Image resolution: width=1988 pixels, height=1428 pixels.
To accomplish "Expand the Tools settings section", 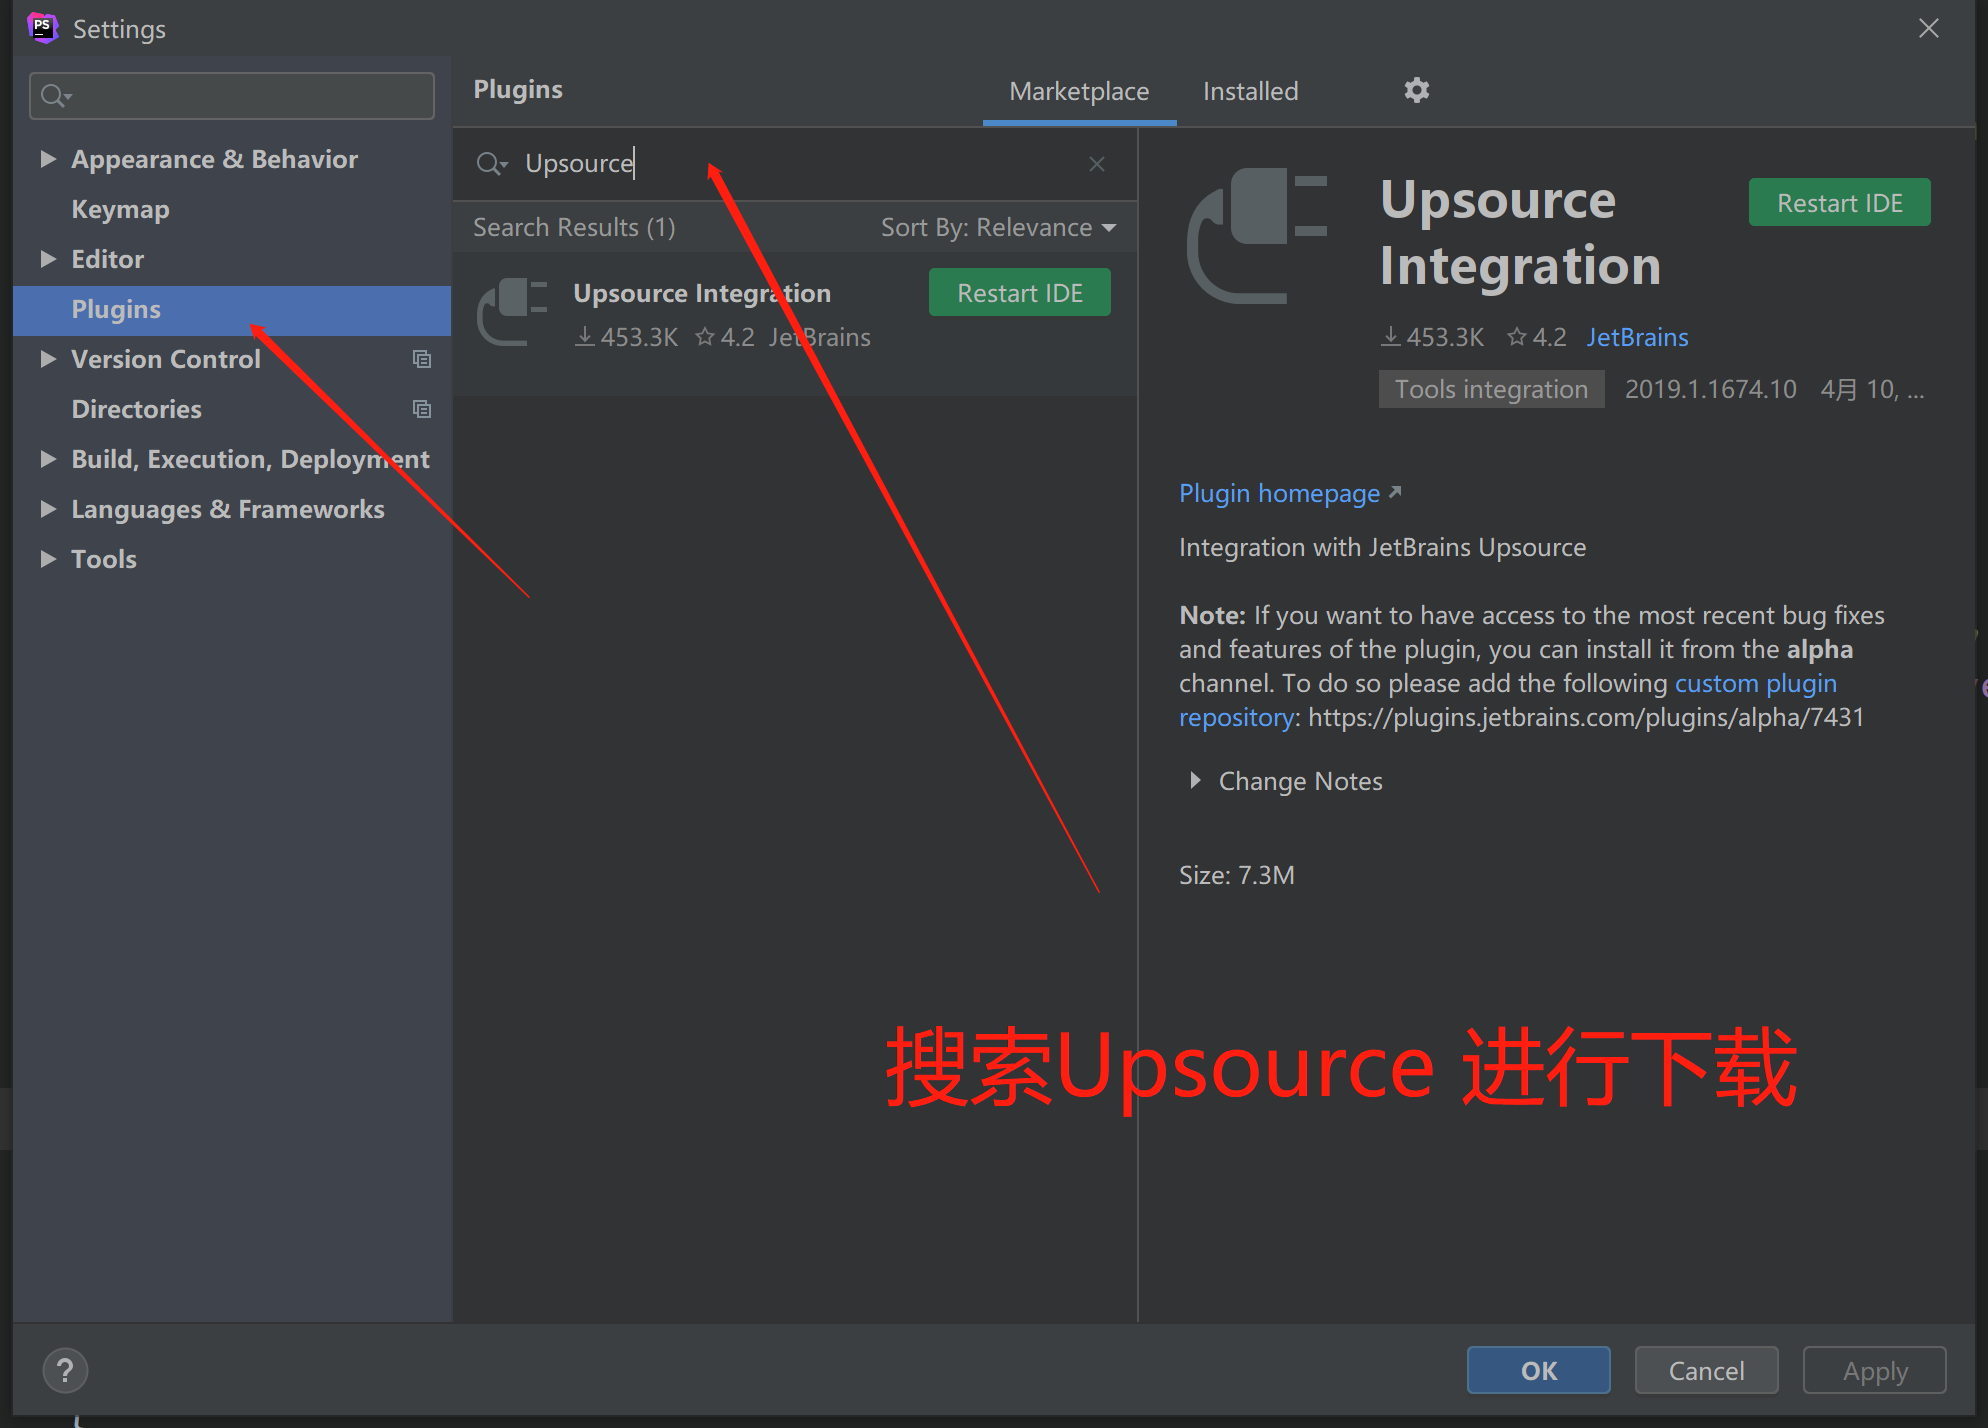I will [47, 559].
